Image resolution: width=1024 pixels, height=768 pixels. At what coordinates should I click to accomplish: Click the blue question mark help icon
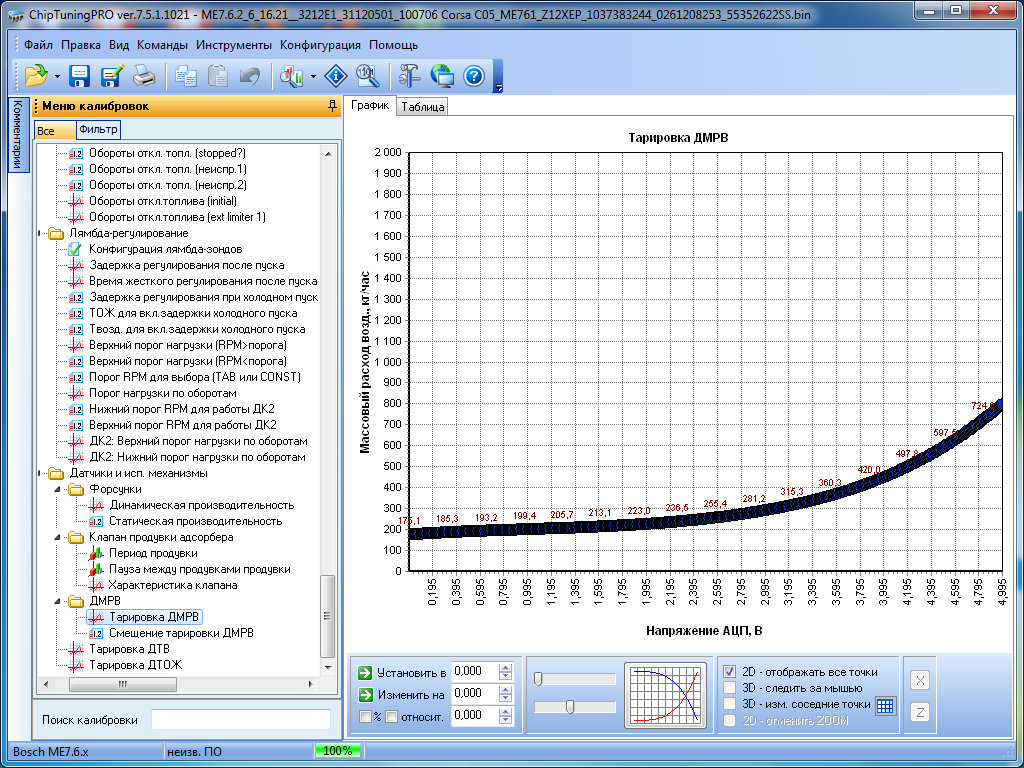pyautogui.click(x=474, y=75)
